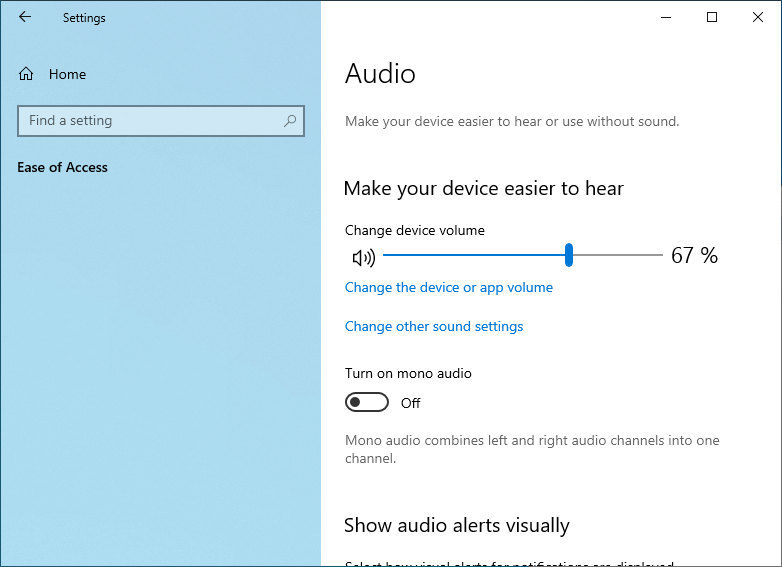Image resolution: width=782 pixels, height=567 pixels.
Task: Click the 67 % volume value
Action: [694, 256]
